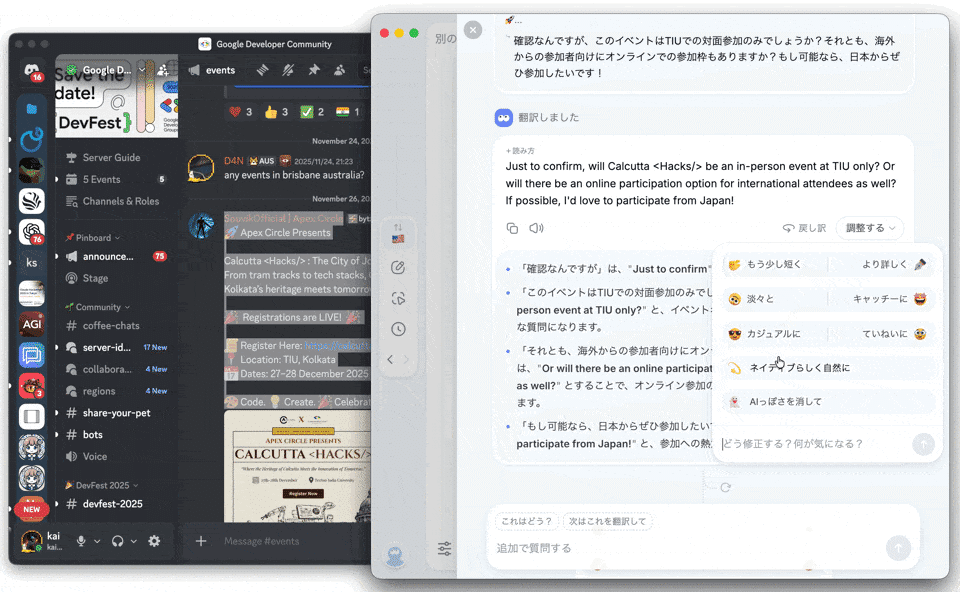Click the 次はこれを翻訳して suggestion
Viewport: 960px width, 592px height.
pyautogui.click(x=608, y=521)
